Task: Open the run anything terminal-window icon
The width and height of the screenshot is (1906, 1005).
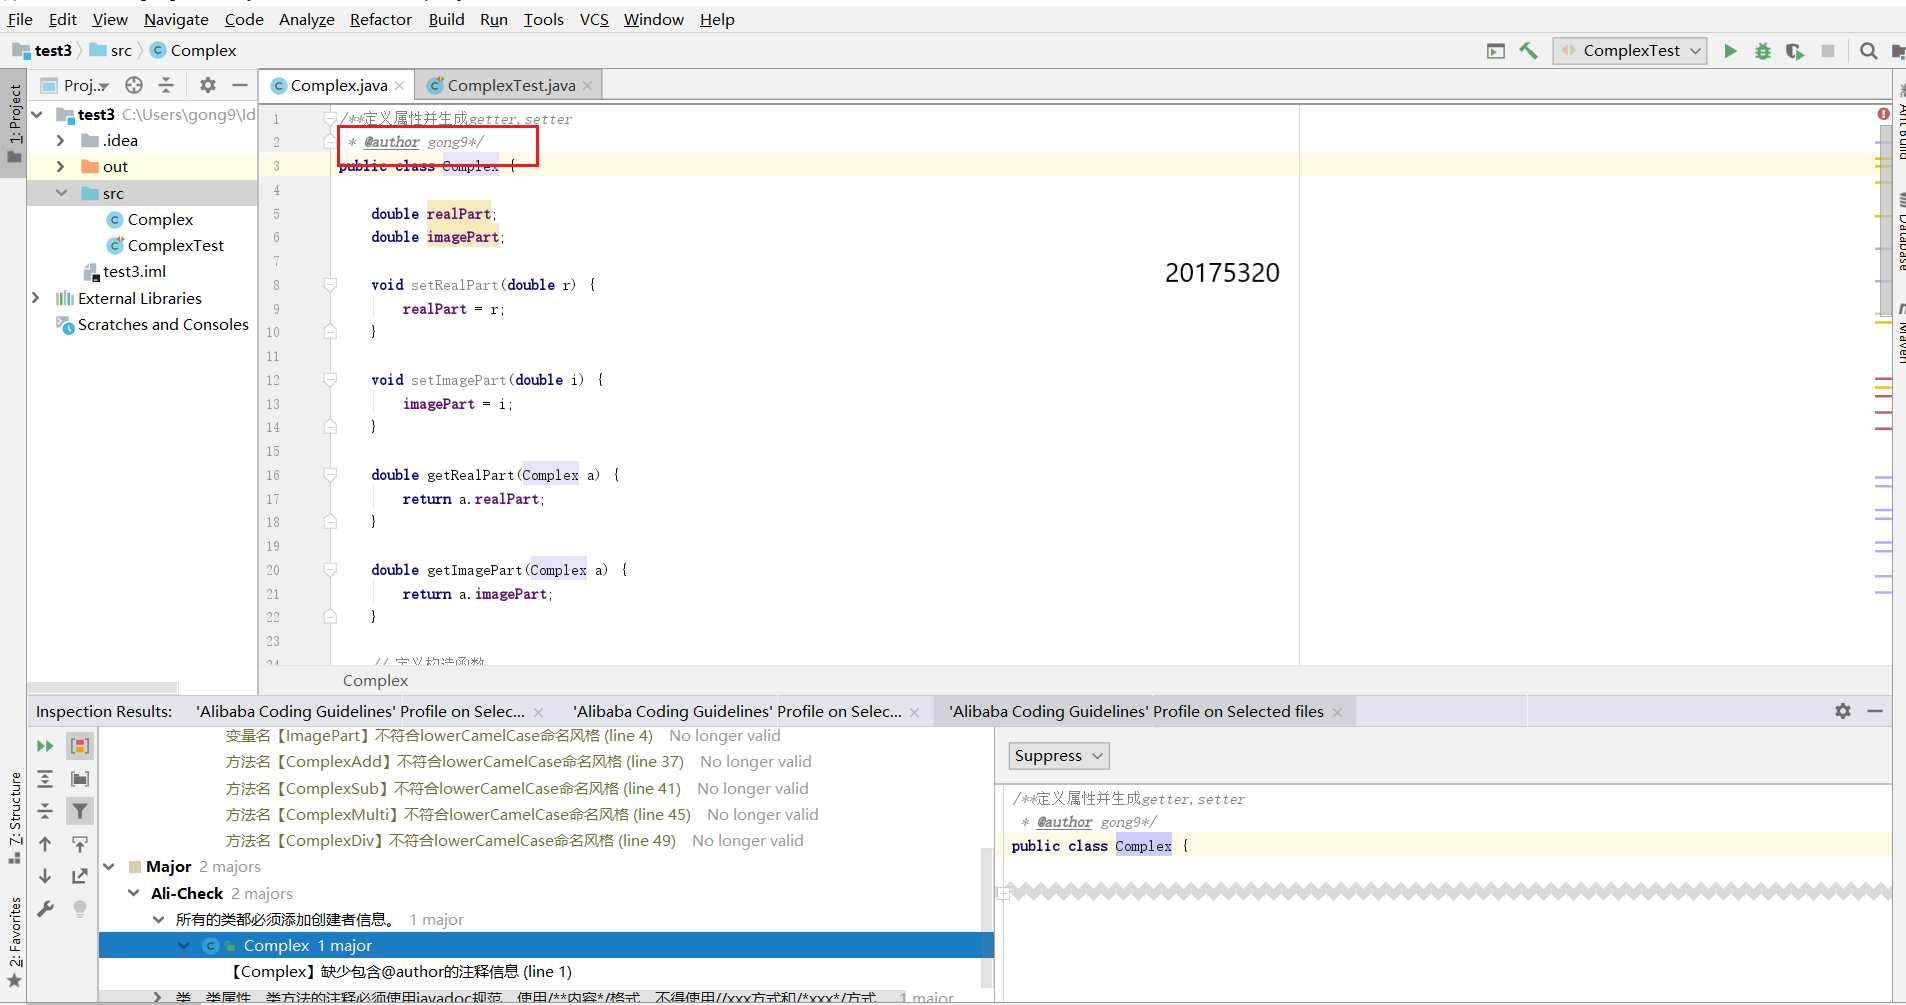Action: (1495, 51)
